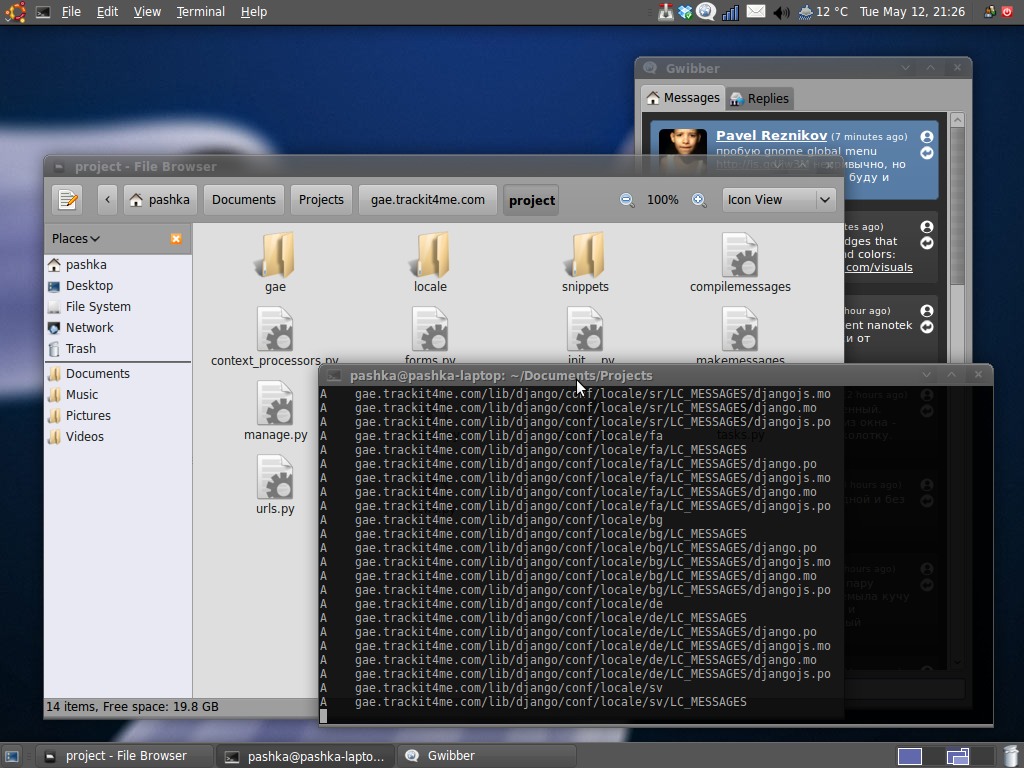The image size is (1024, 768).
Task: Click the back arrow in path bar
Action: tap(108, 200)
